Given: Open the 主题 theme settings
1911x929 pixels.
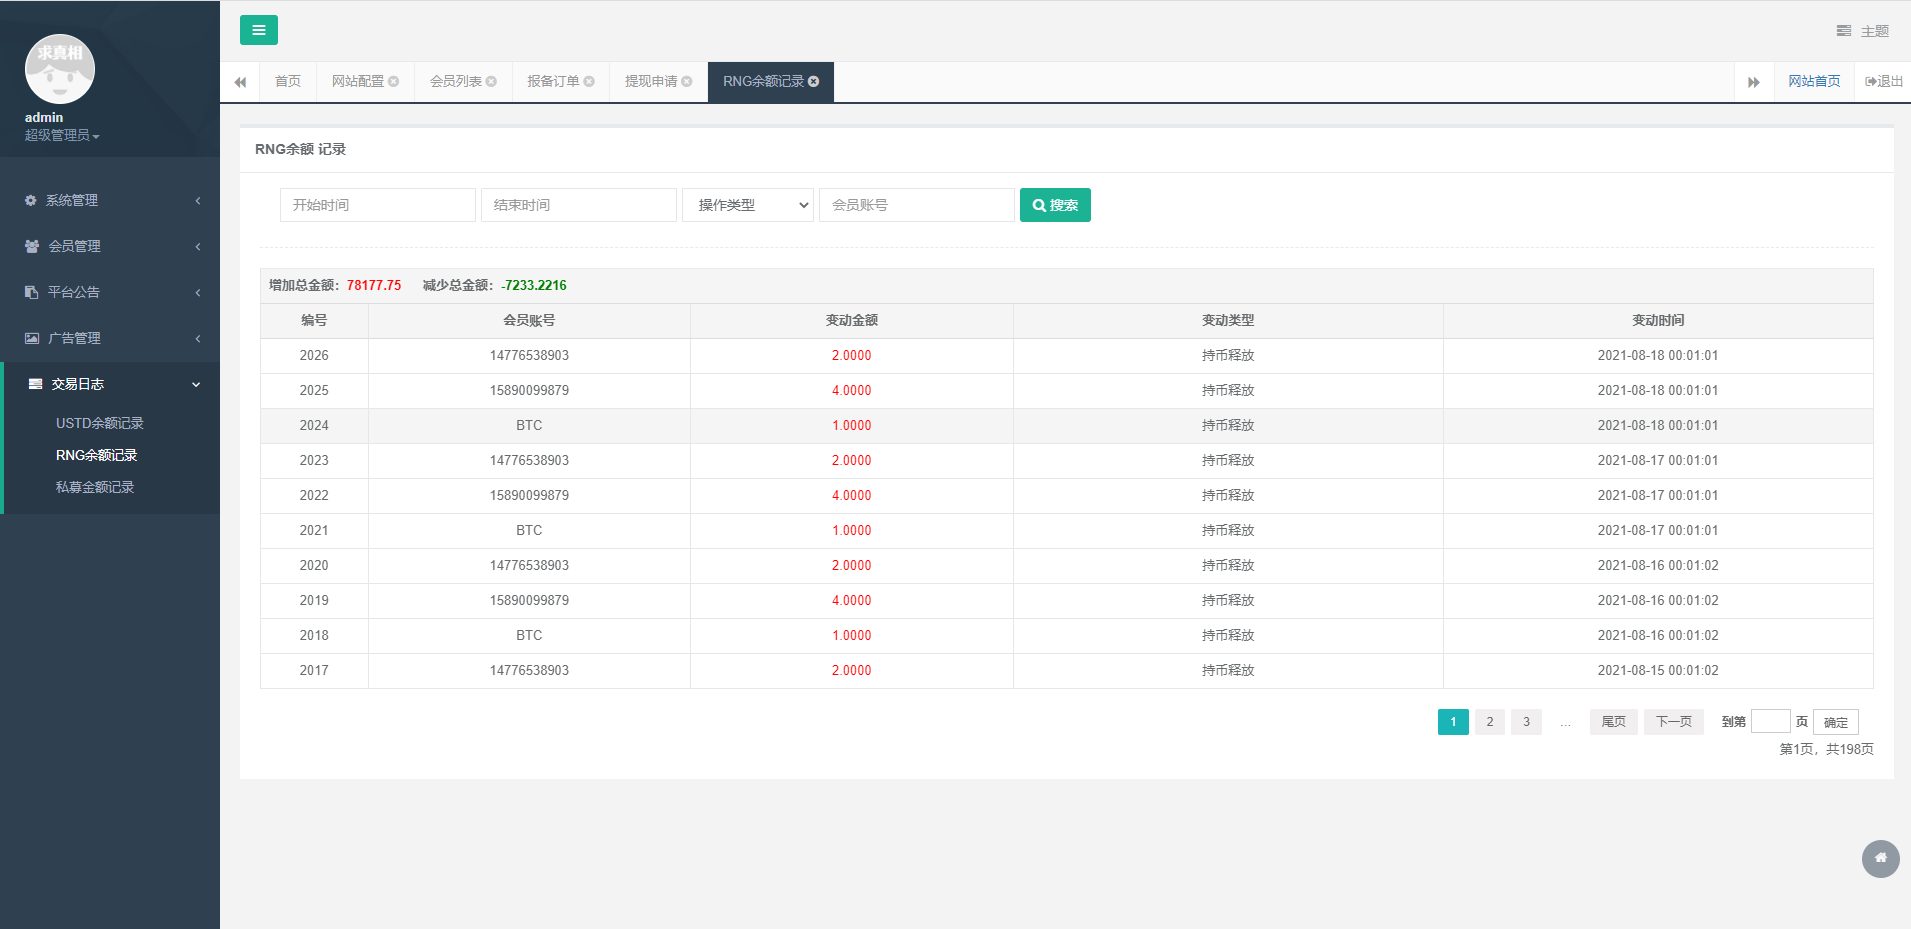Looking at the screenshot, I should (1863, 31).
